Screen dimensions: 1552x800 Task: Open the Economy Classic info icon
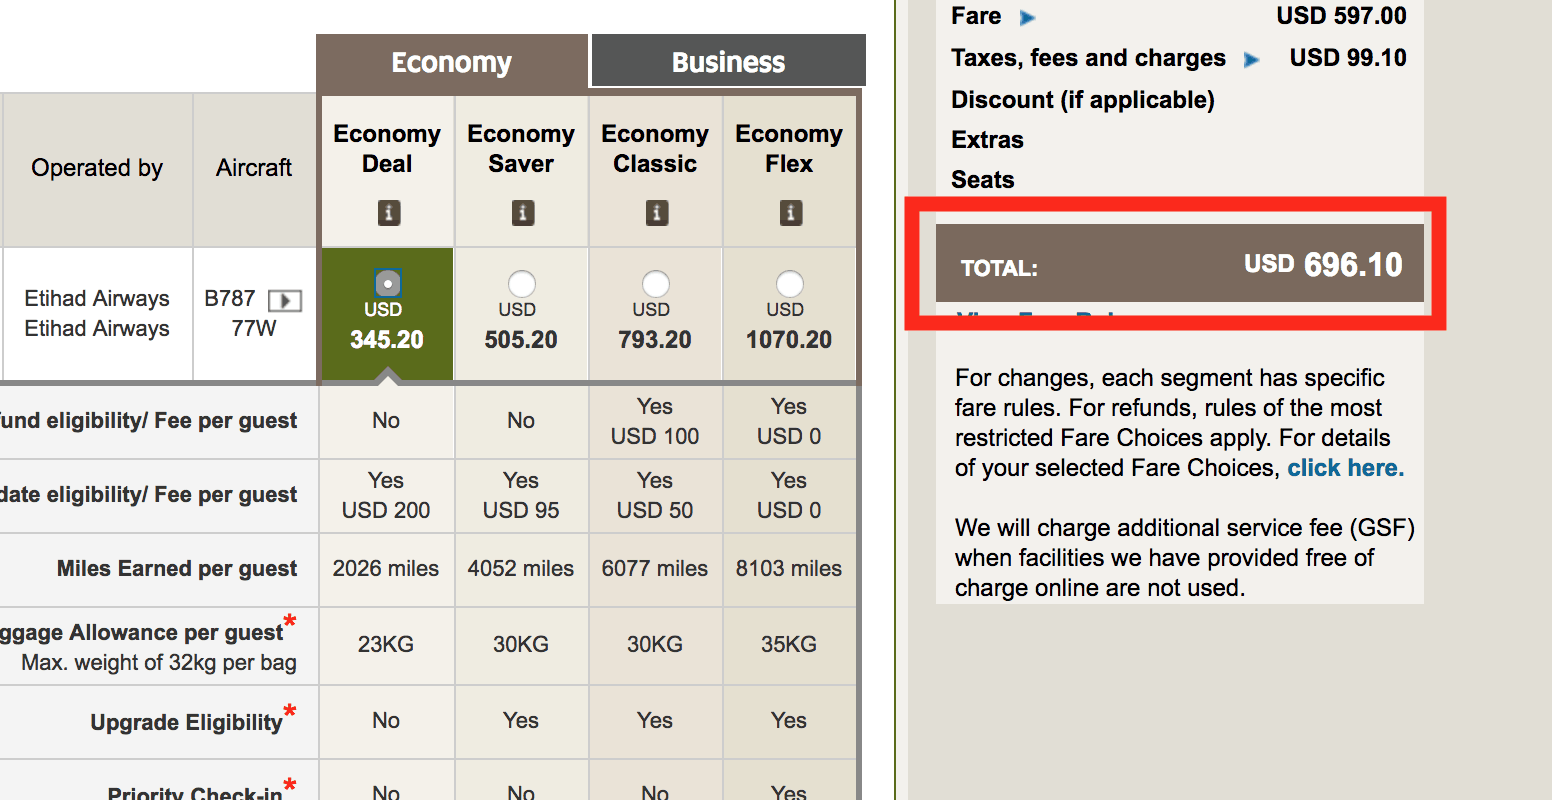(x=656, y=213)
